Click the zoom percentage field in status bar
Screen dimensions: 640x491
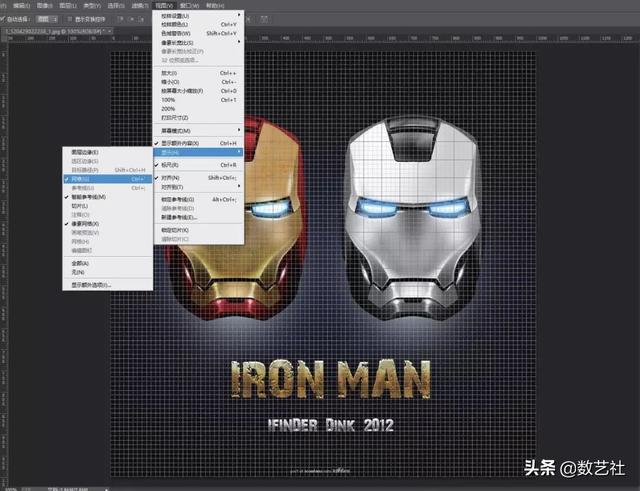coord(10,489)
